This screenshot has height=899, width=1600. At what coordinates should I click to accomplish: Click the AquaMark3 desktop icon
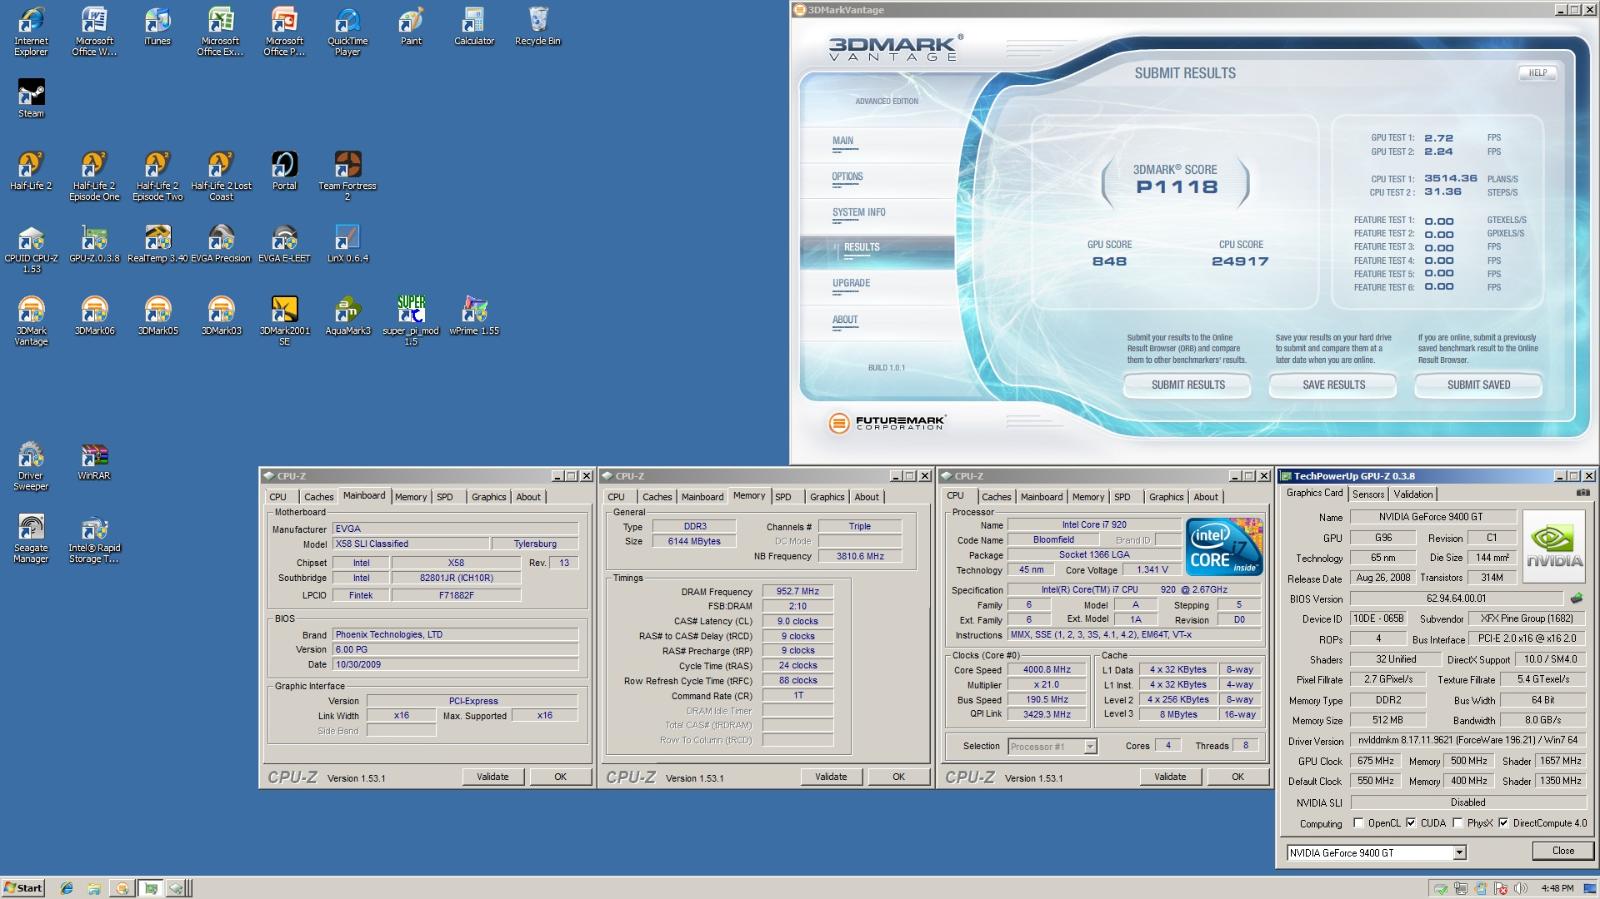(347, 316)
